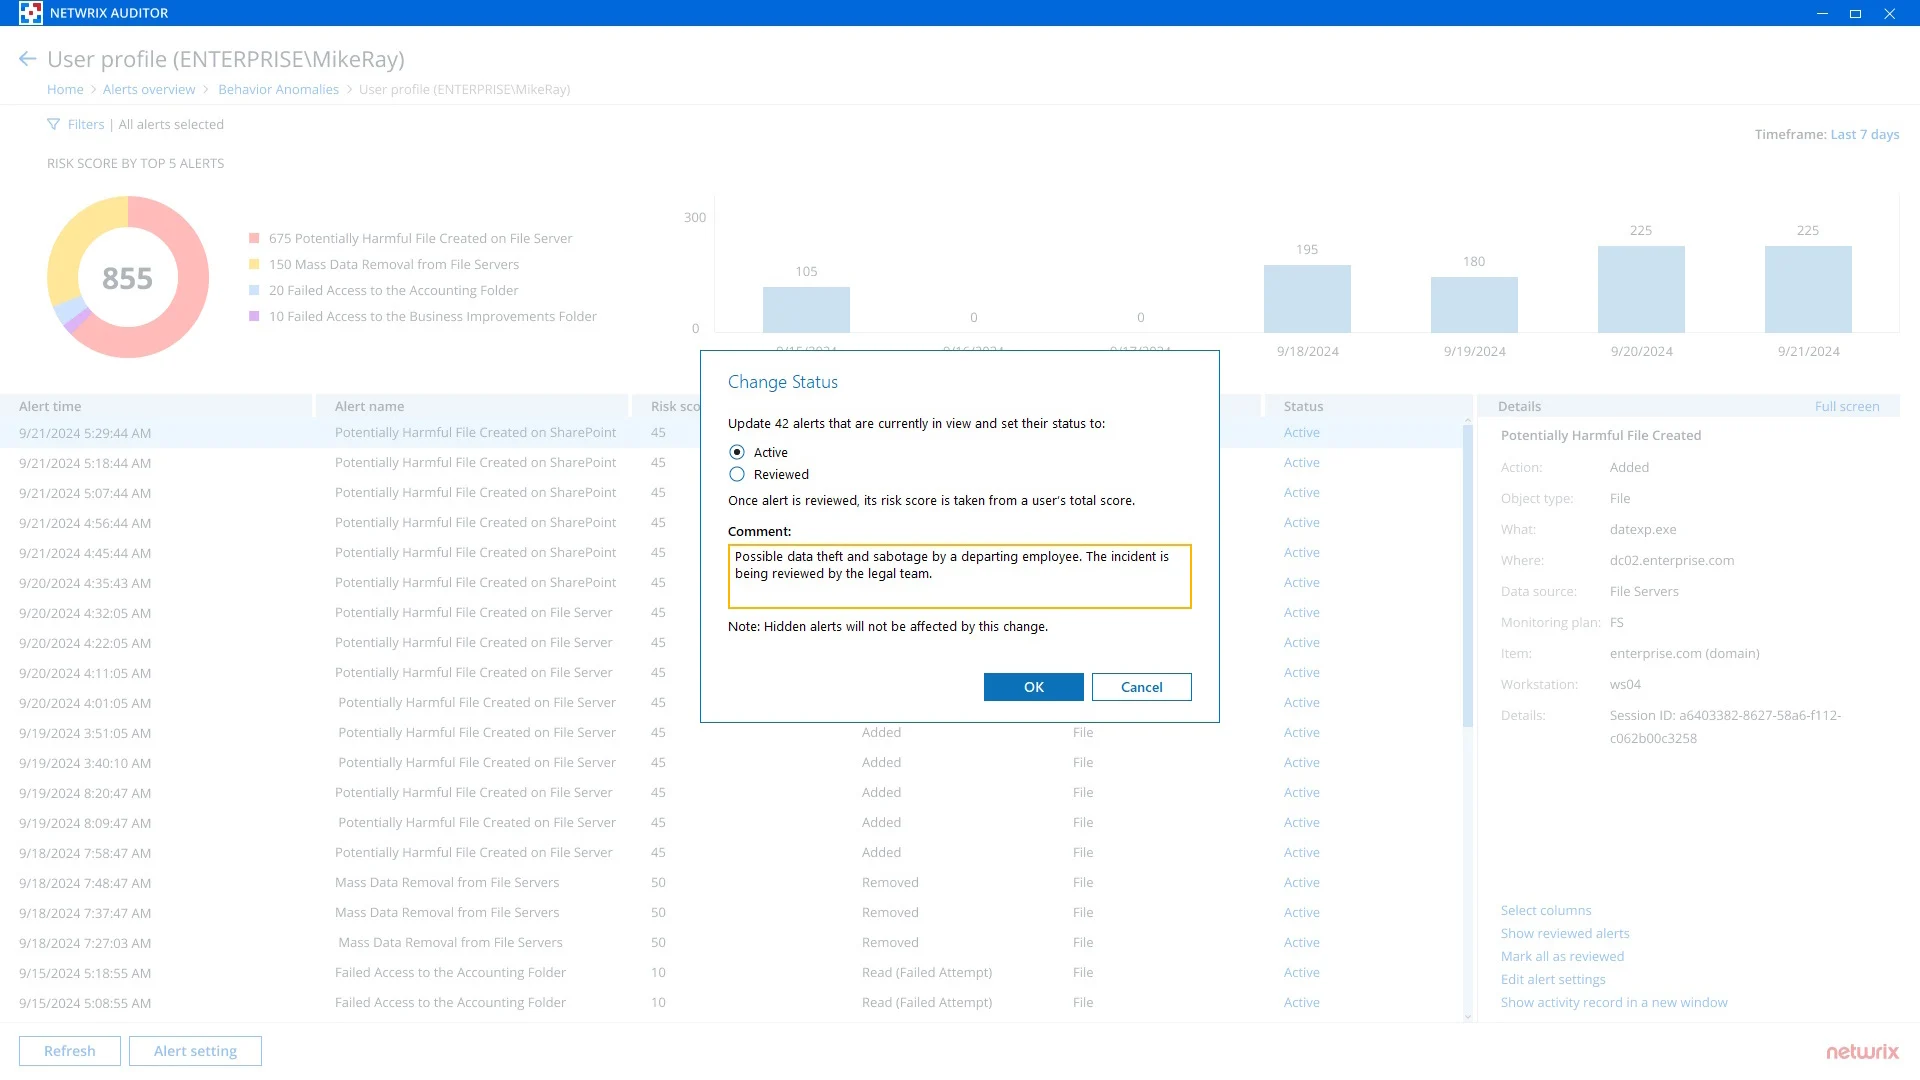Change the timeframe Last 7 days

pos(1864,135)
